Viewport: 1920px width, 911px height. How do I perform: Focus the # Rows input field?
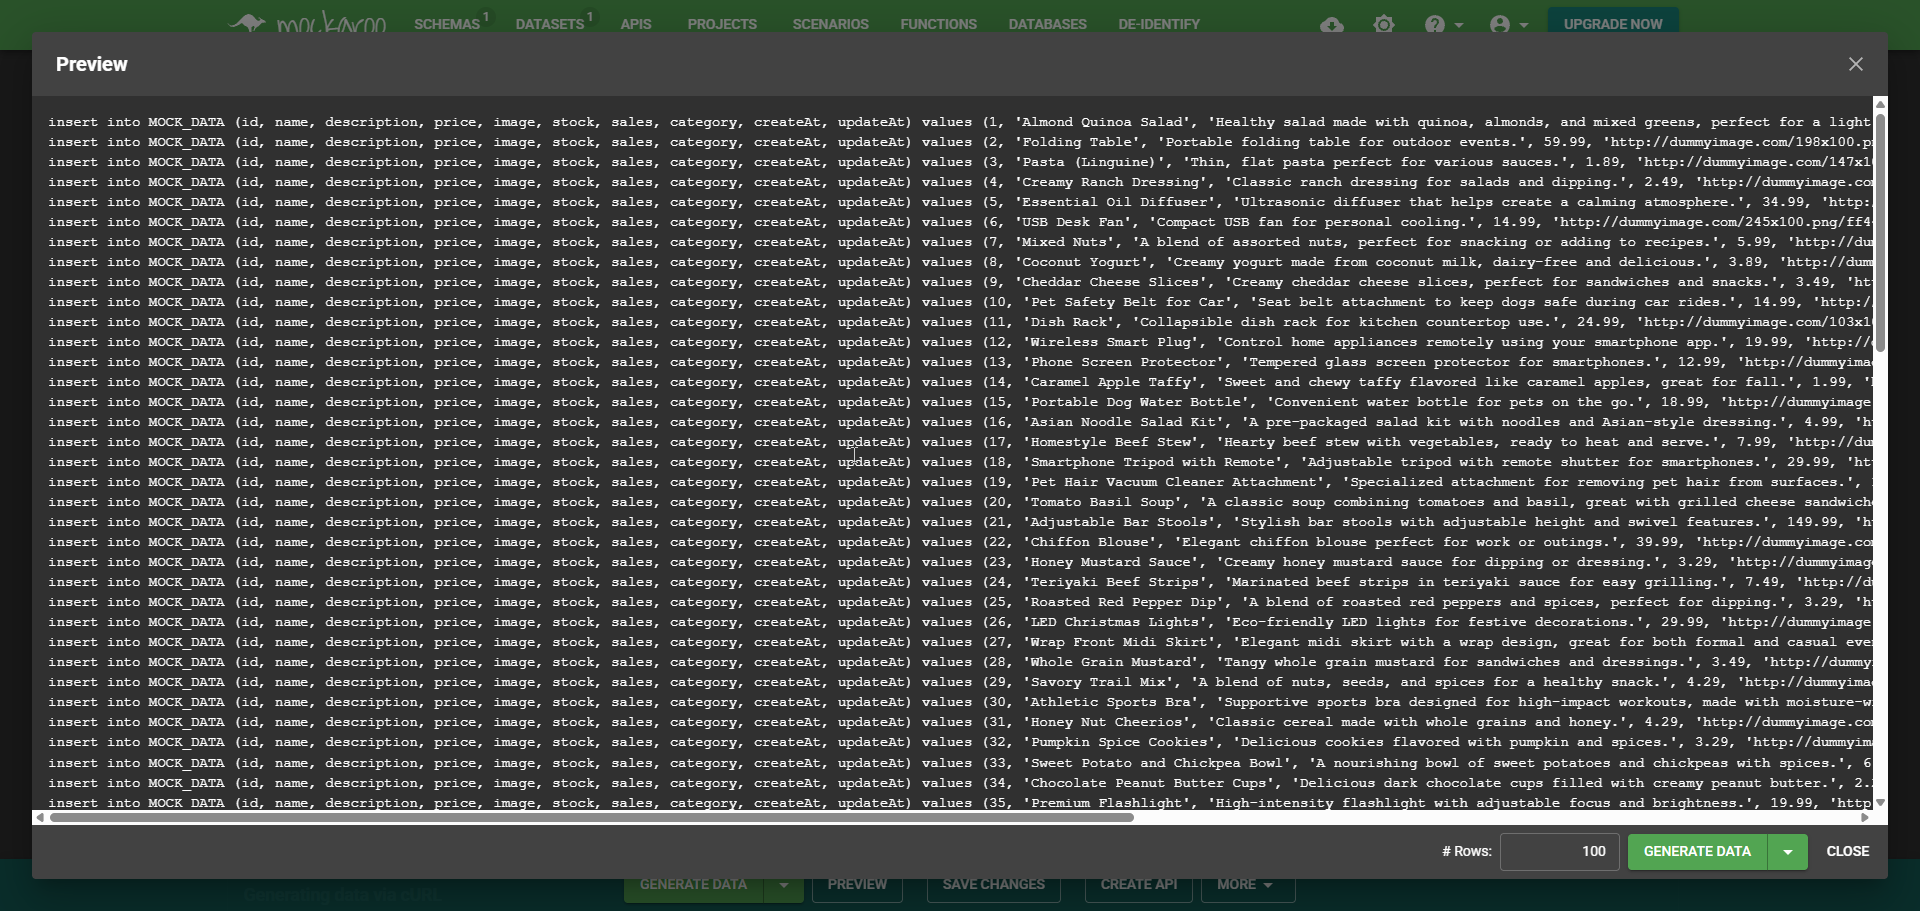(1558, 852)
